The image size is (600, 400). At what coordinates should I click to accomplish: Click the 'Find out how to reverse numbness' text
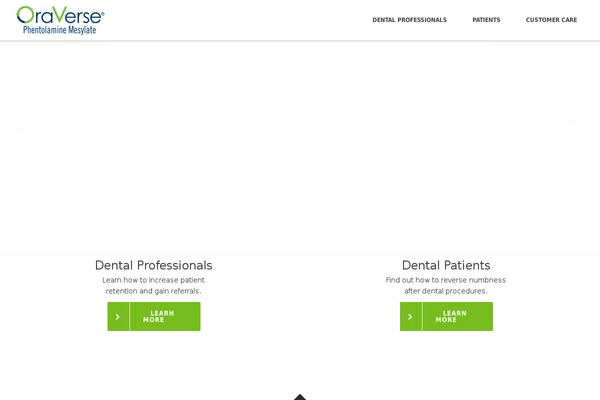coord(446,280)
